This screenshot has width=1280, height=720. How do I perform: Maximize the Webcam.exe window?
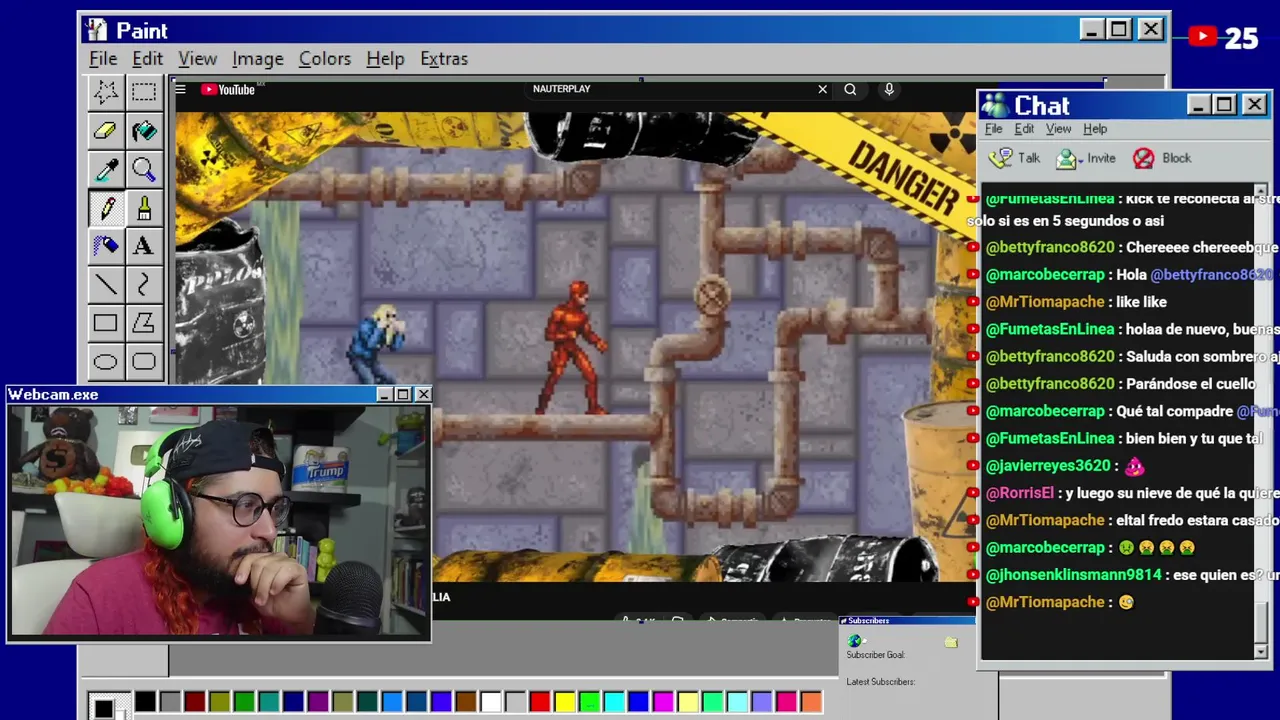[403, 395]
